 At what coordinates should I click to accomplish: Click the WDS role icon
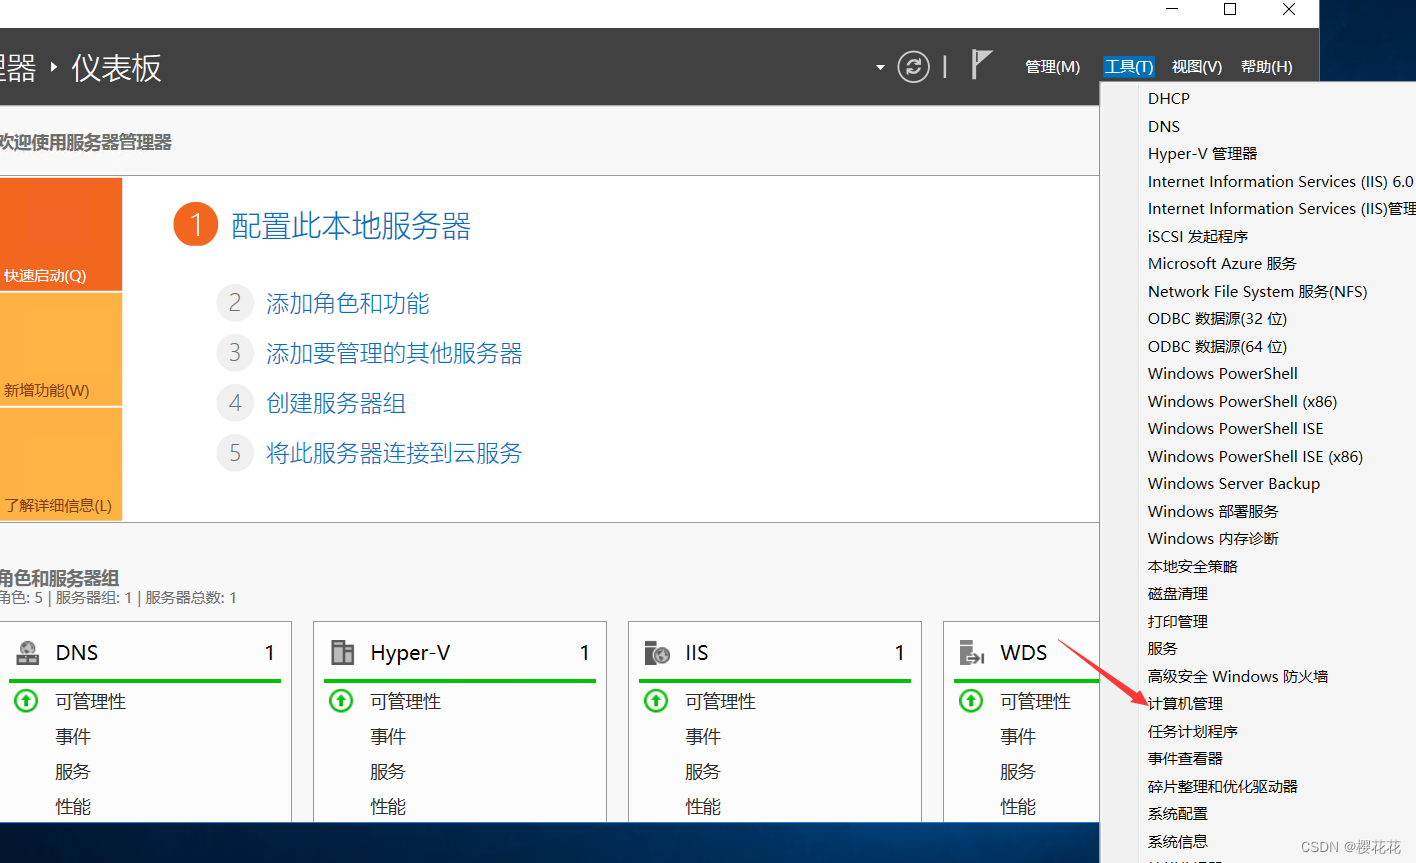972,653
